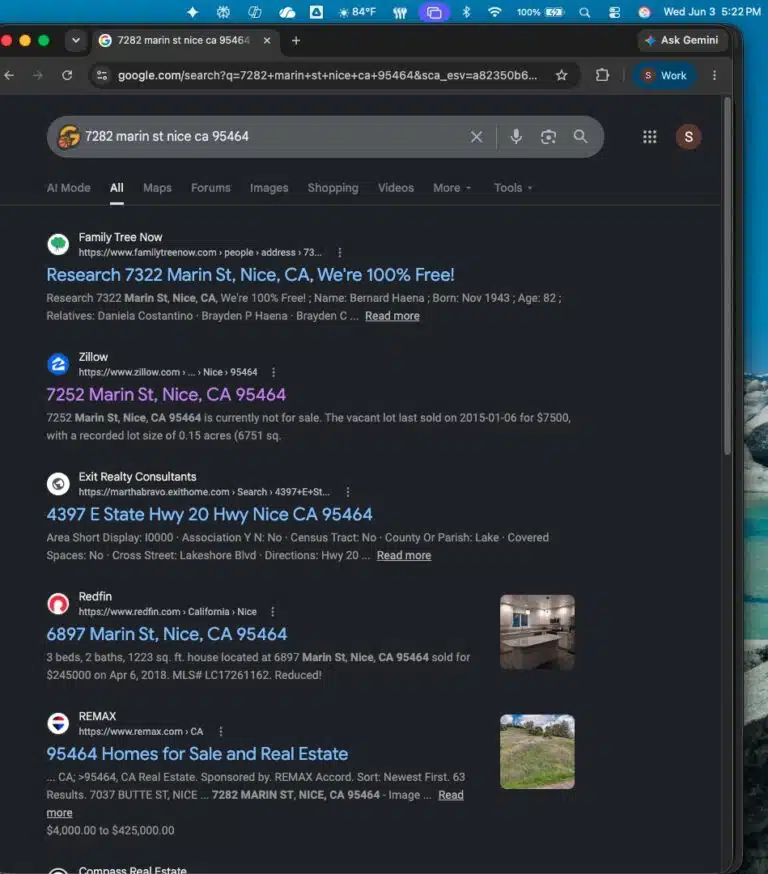The image size is (768, 874).
Task: Expand the Tools dropdown
Action: pos(513,188)
